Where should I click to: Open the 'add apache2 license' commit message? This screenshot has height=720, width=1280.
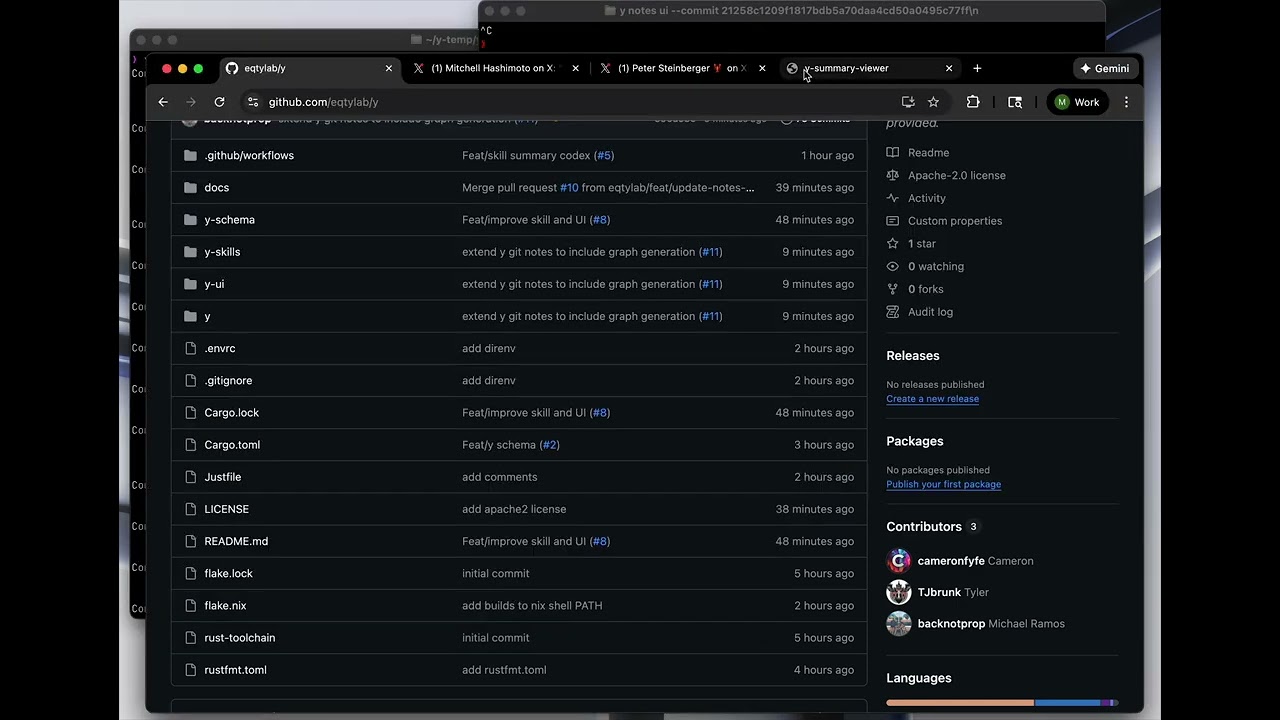tap(514, 509)
